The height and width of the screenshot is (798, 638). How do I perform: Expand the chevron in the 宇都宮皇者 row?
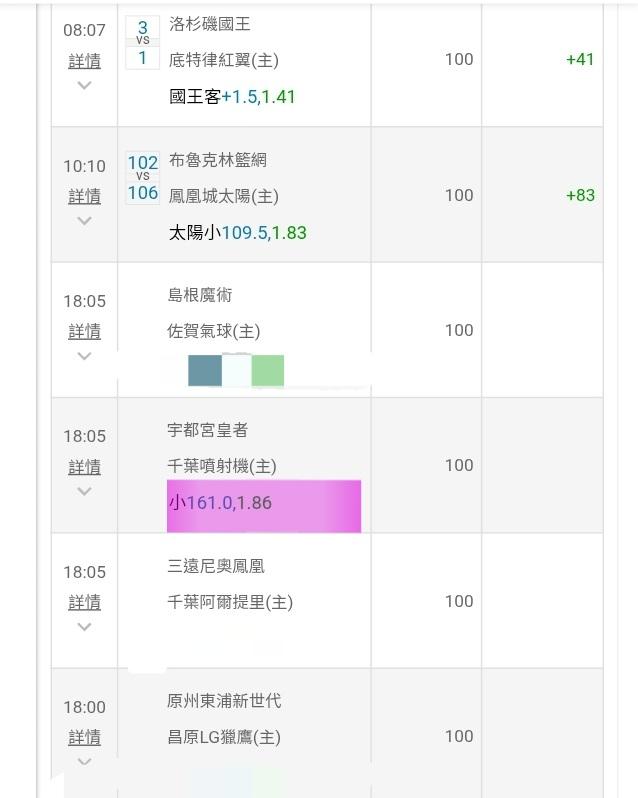coord(84,491)
